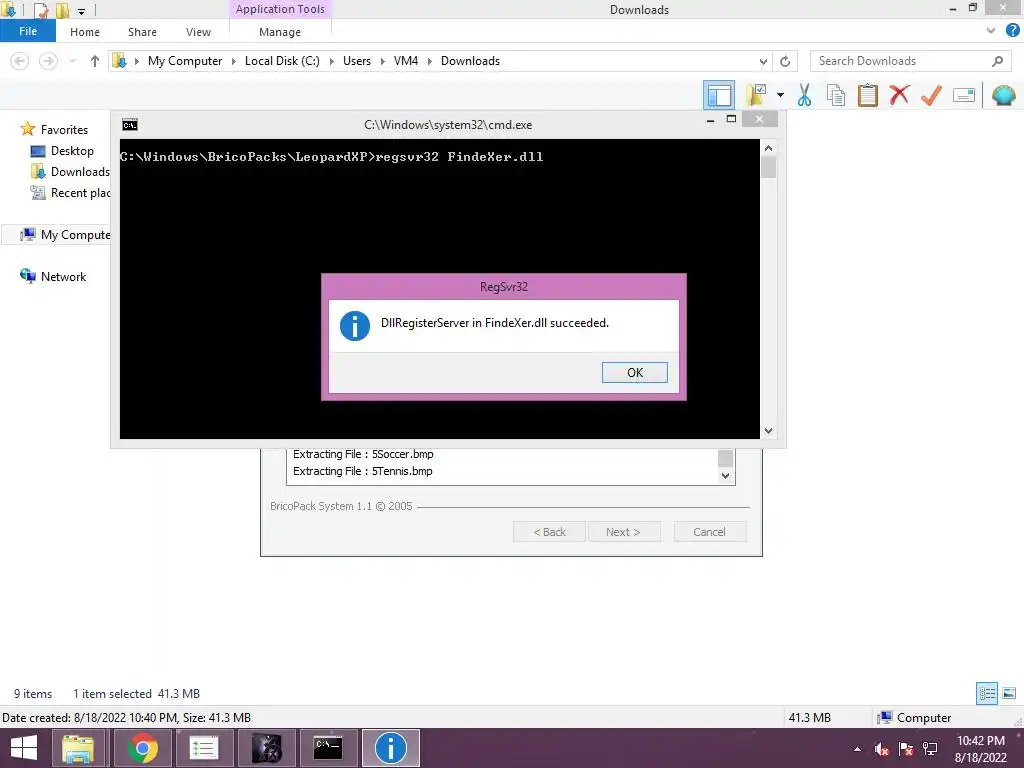Select Network in the navigation pane

[63, 276]
